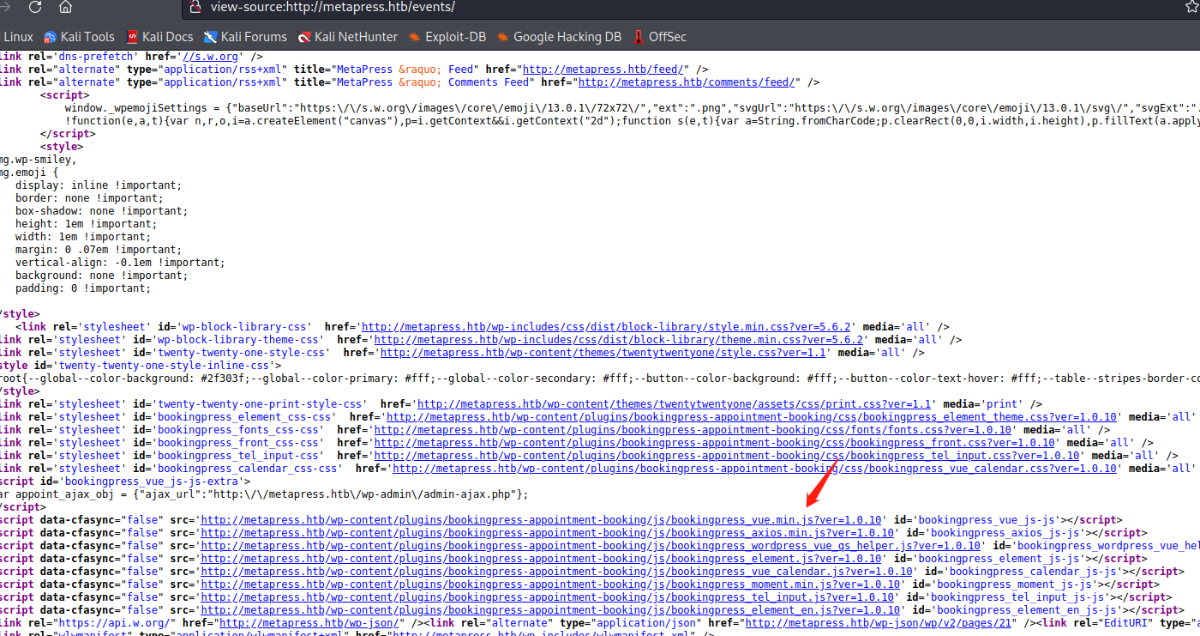Click the Kali Forums bookmark favicon
The height and width of the screenshot is (636, 1200).
pyautogui.click(x=210, y=37)
